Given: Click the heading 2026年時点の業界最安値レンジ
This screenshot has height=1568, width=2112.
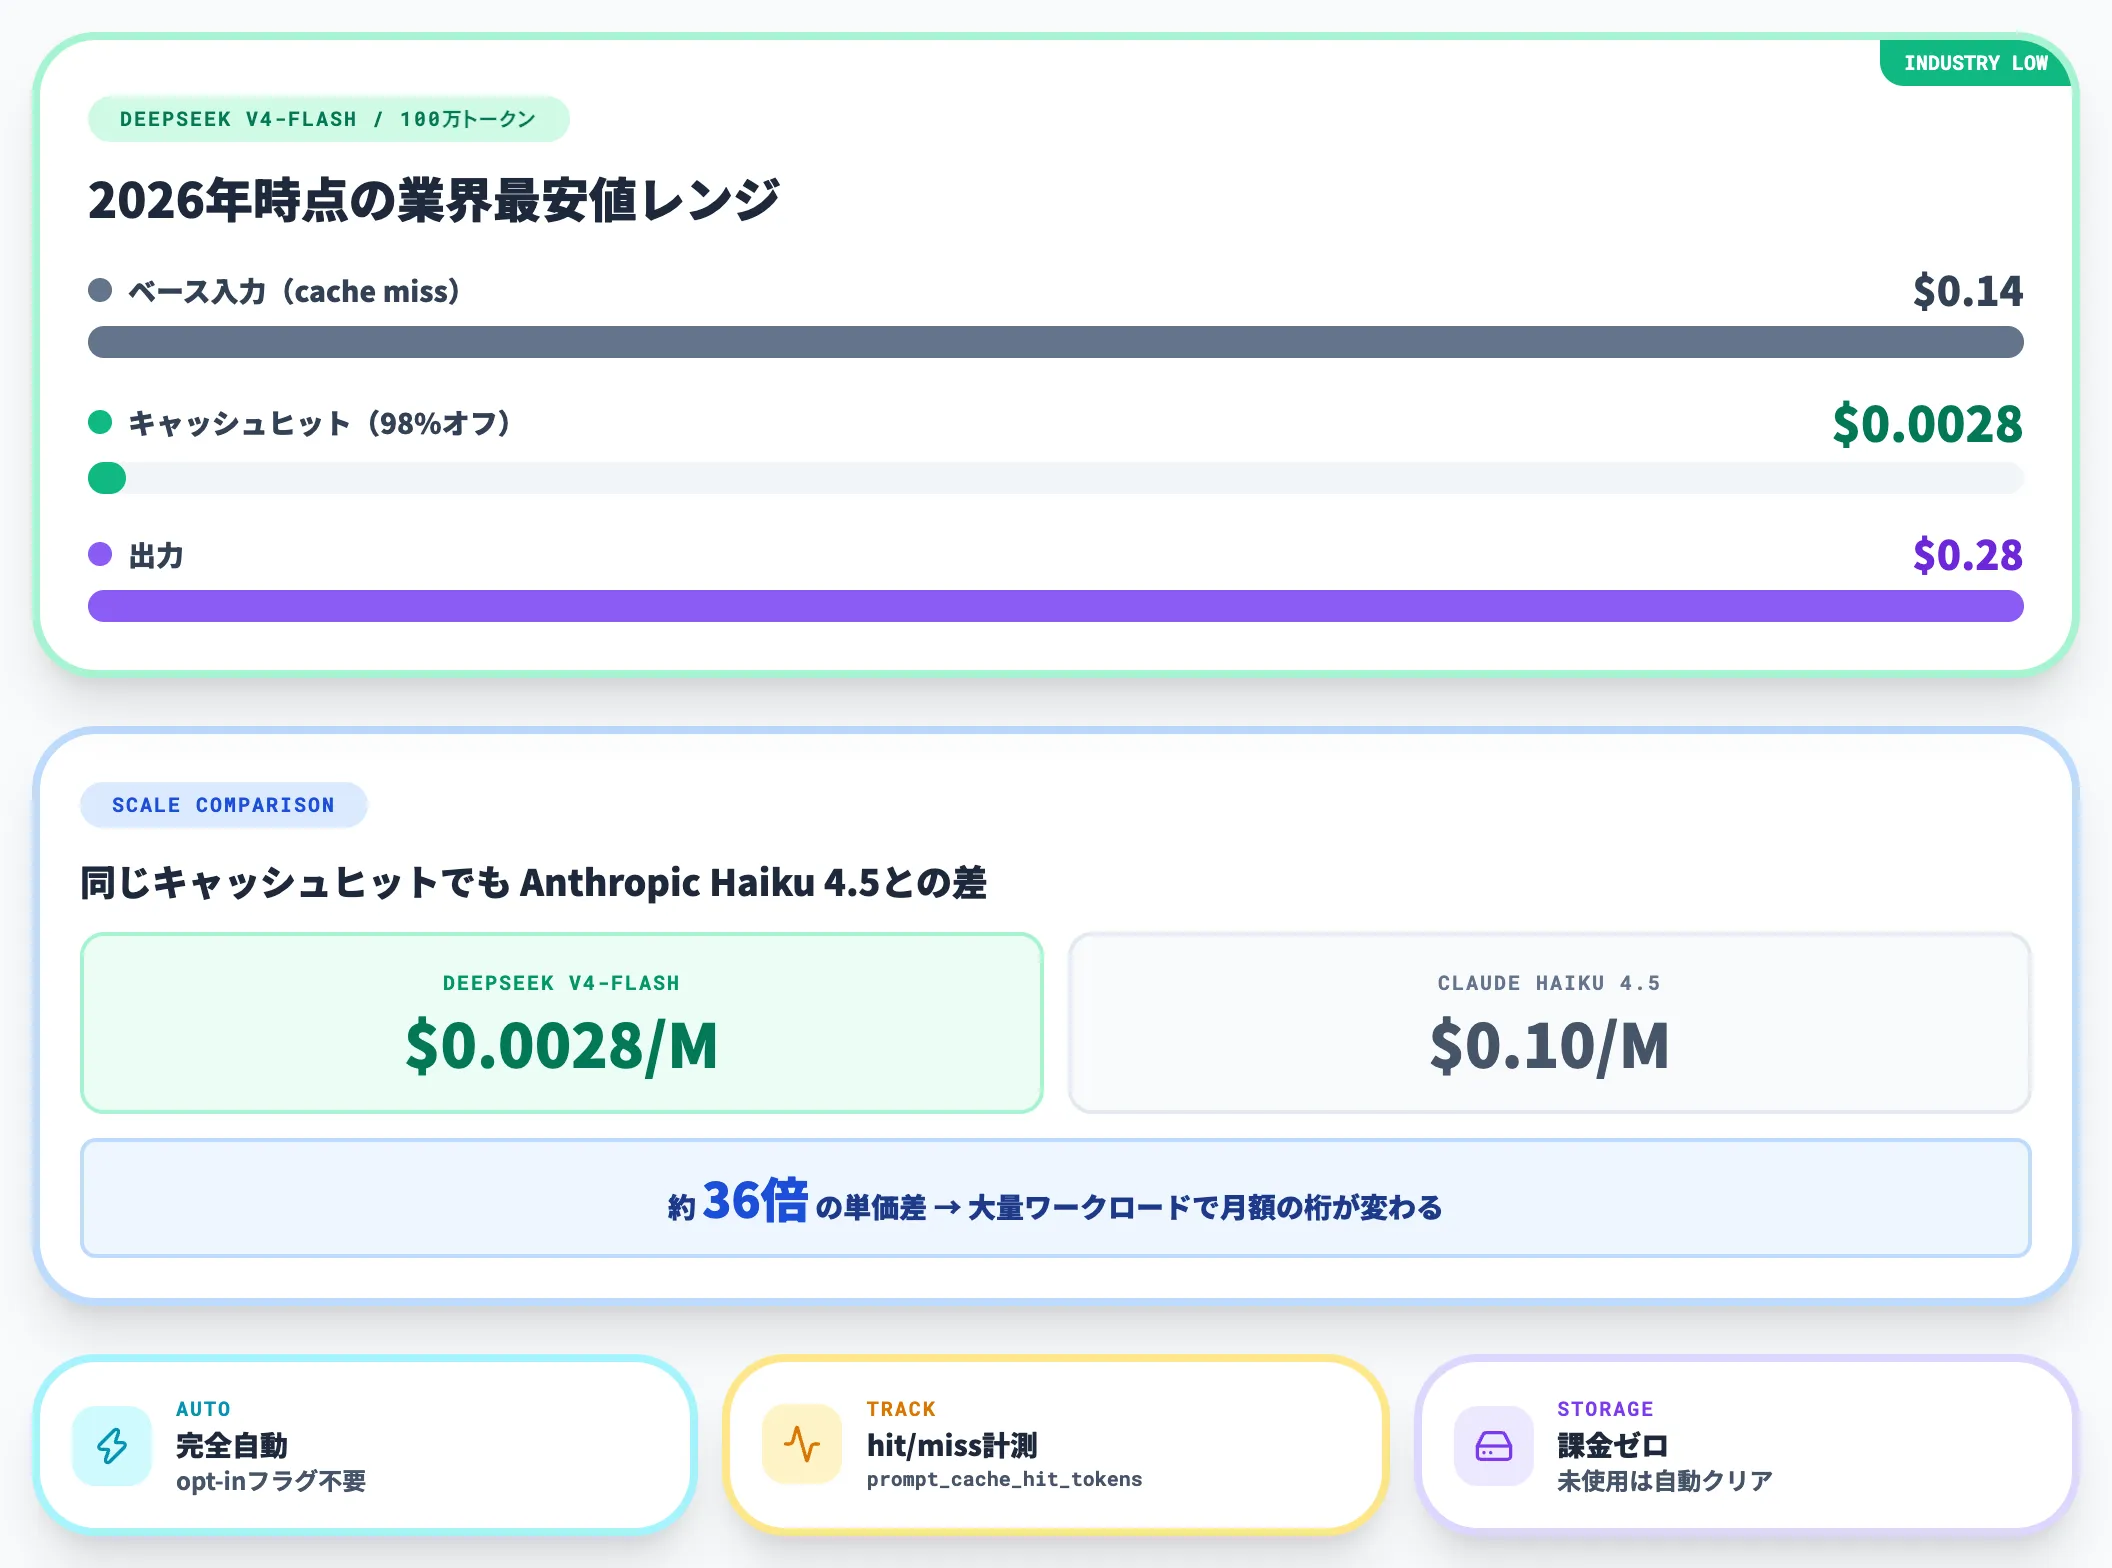Looking at the screenshot, I should (x=434, y=200).
